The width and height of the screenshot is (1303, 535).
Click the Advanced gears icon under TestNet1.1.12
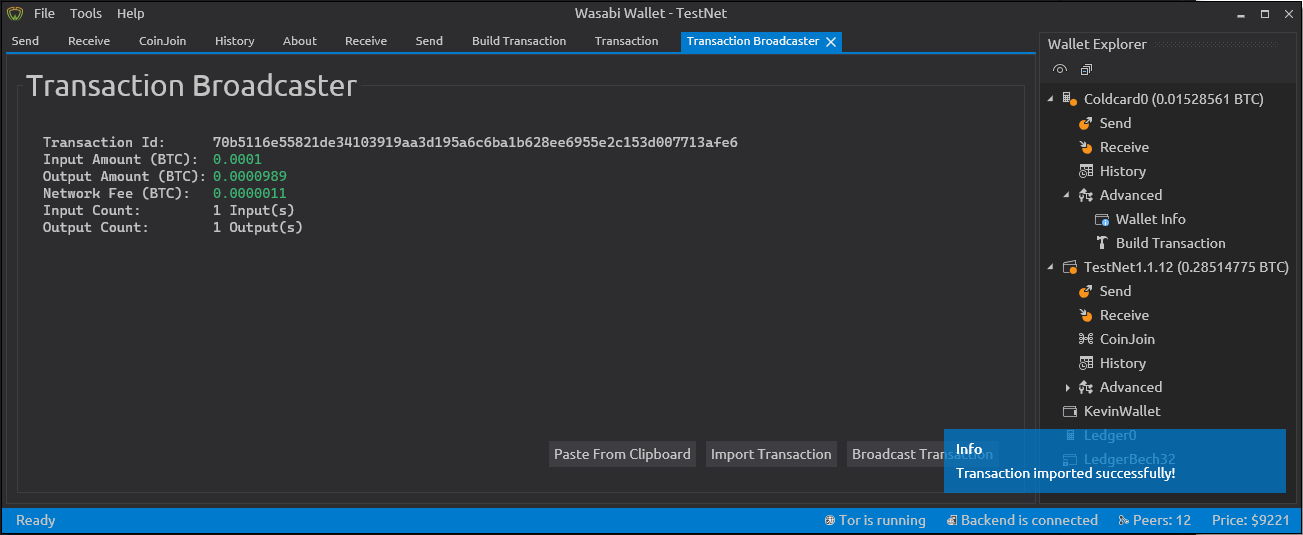coord(1087,387)
